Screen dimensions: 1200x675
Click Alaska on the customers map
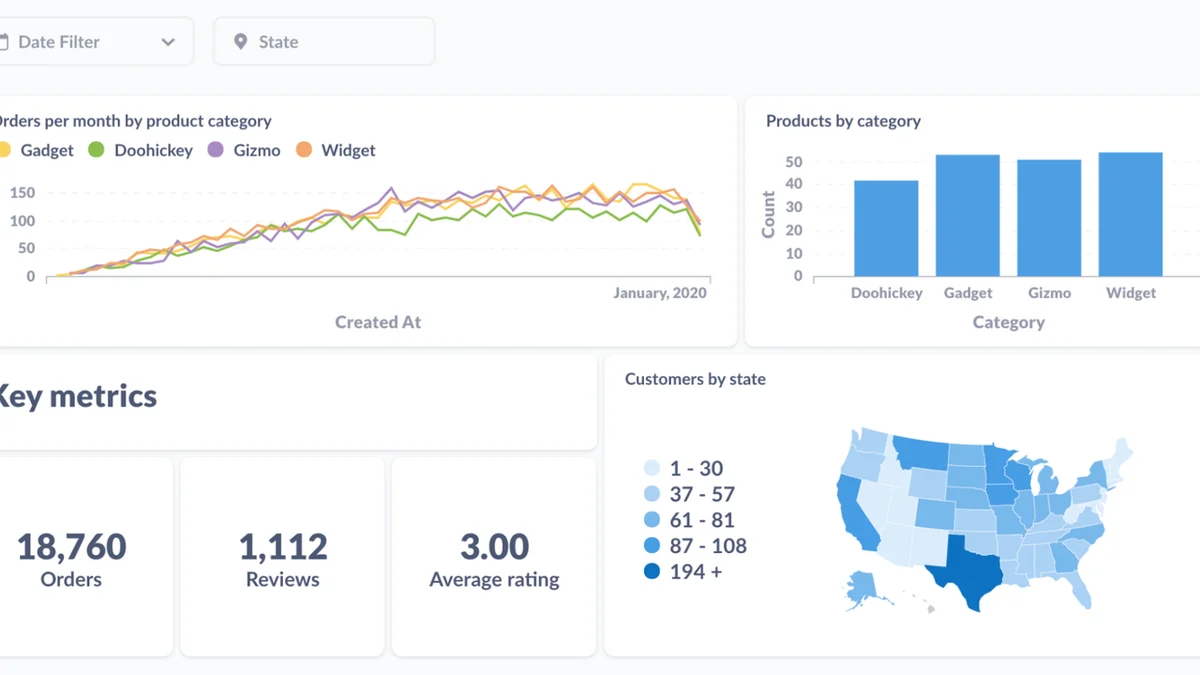pos(861,587)
